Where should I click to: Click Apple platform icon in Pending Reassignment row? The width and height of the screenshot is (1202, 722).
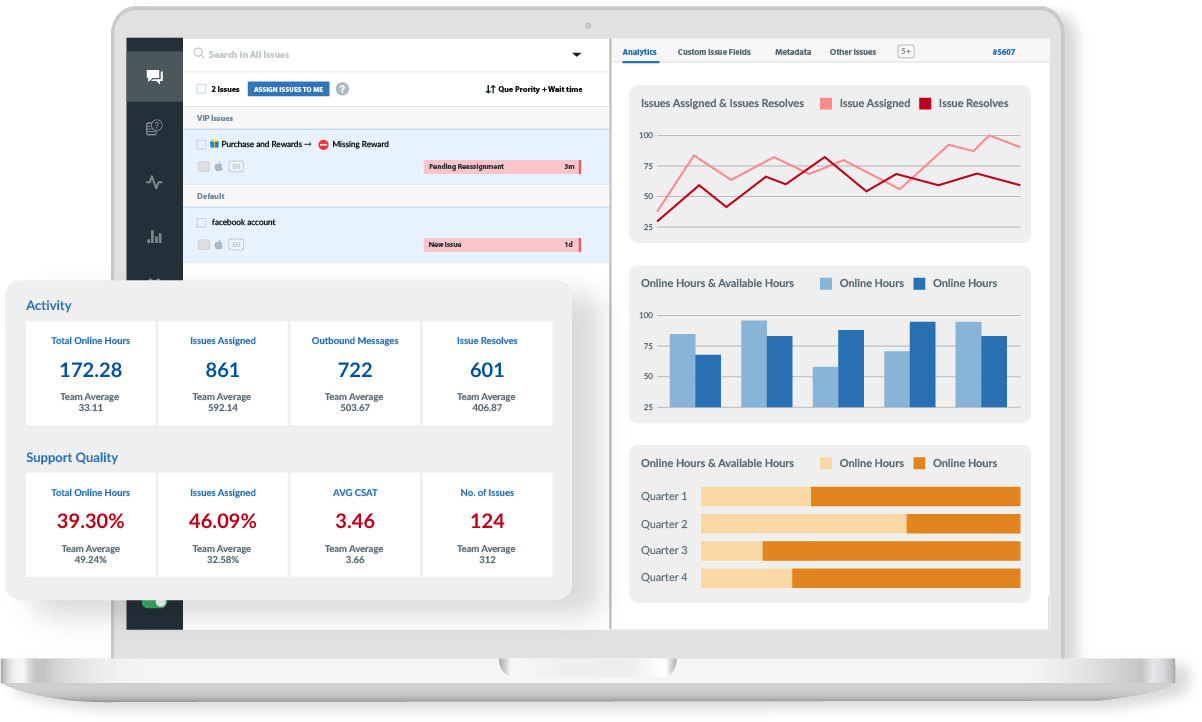(x=219, y=166)
